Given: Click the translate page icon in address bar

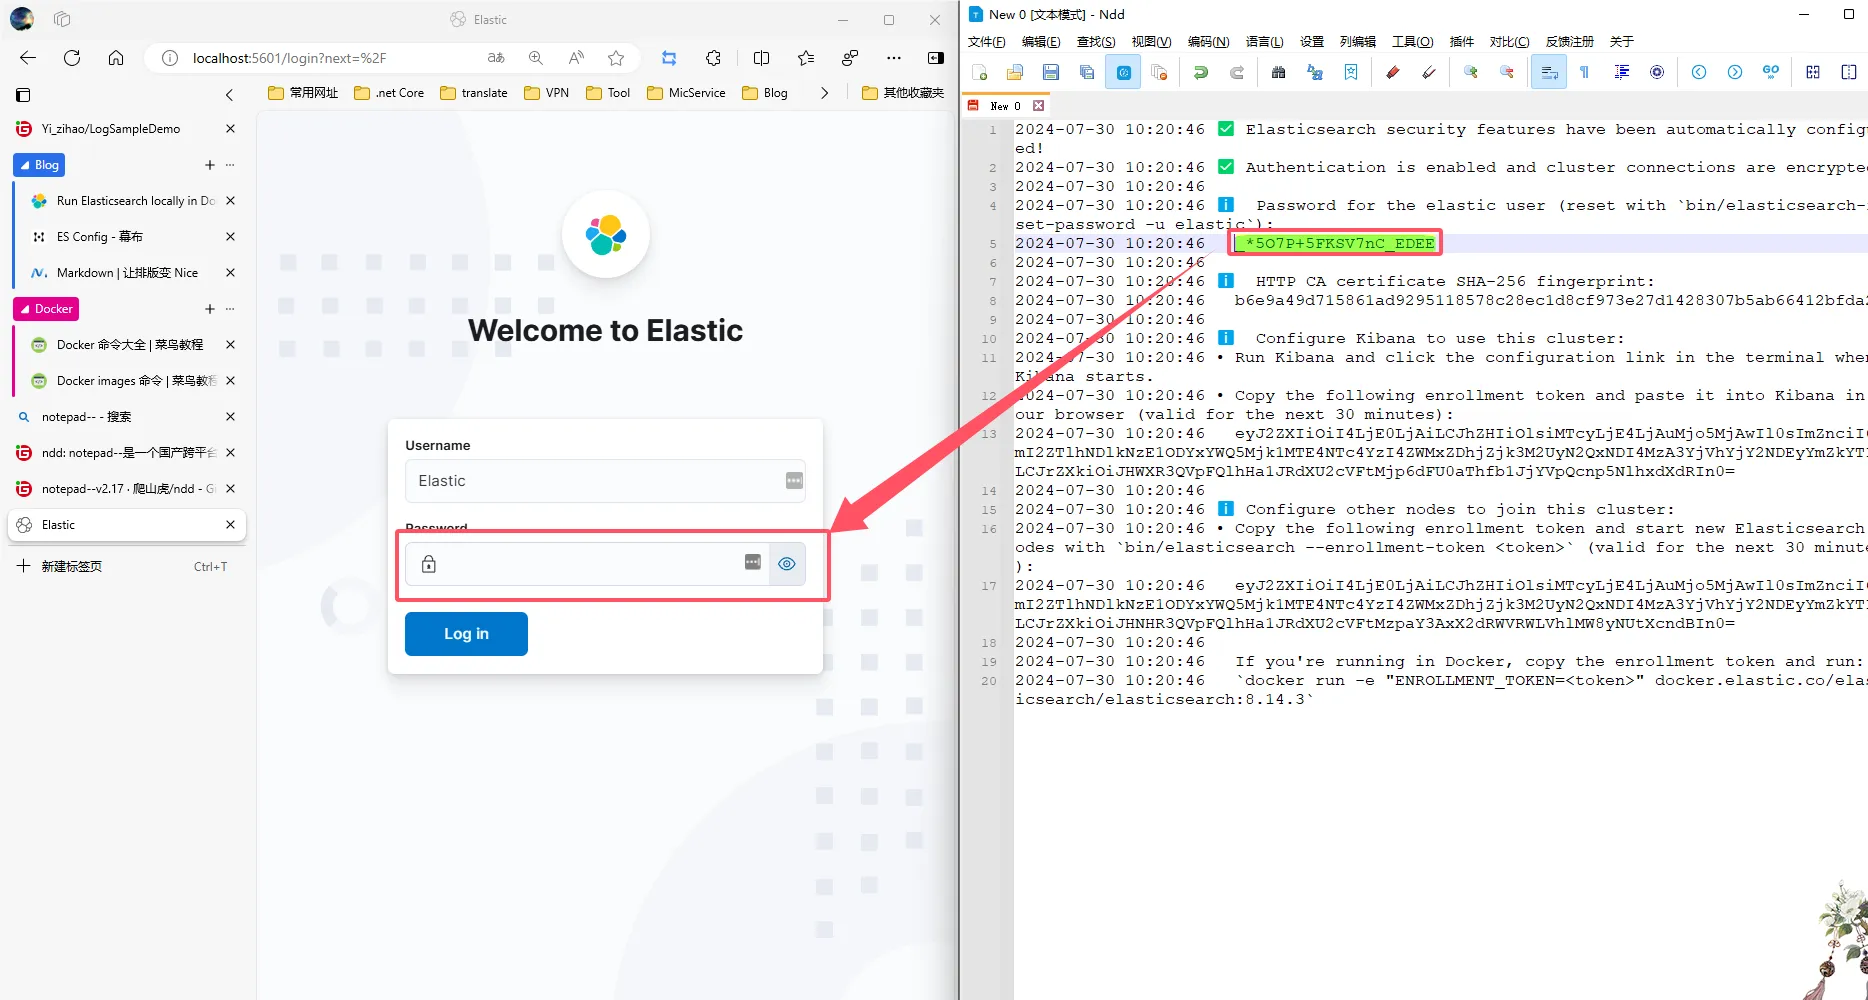Looking at the screenshot, I should pos(496,58).
